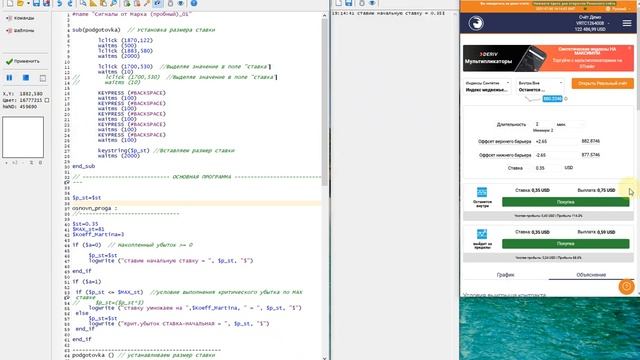Viewport: 640px width, 360px height.
Task: Click the white pixel preview box in left panel
Action: 23,137
